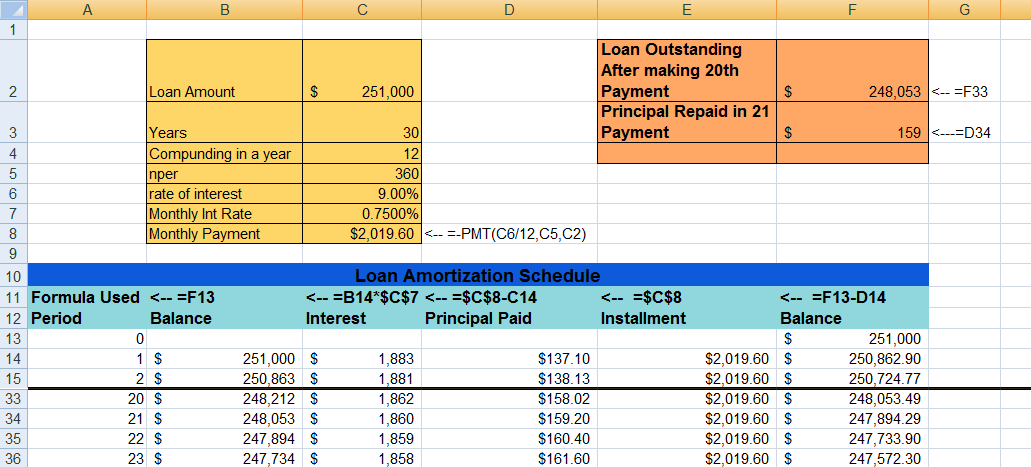The height and width of the screenshot is (467, 1031).
Task: Select the Principal Paid column heading cell
Action: coord(509,318)
